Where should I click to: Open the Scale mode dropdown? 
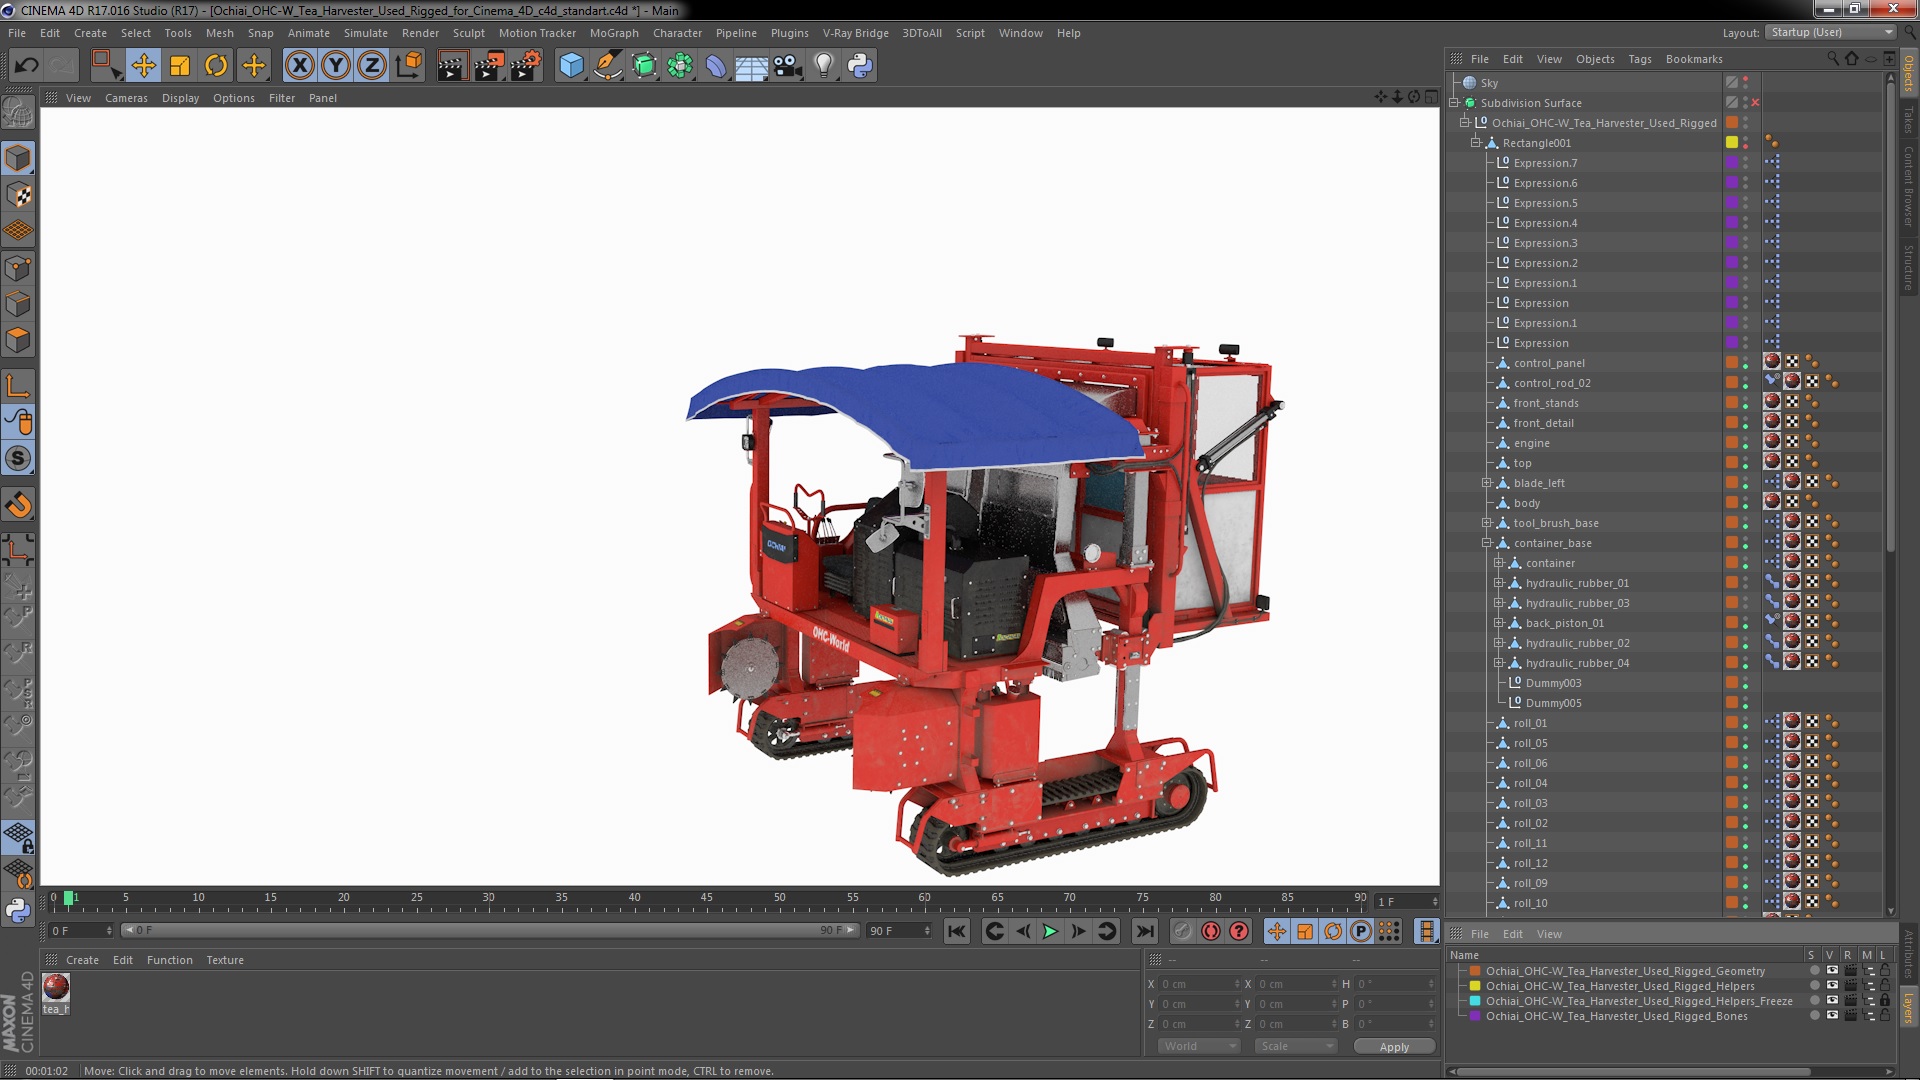pyautogui.click(x=1296, y=1046)
